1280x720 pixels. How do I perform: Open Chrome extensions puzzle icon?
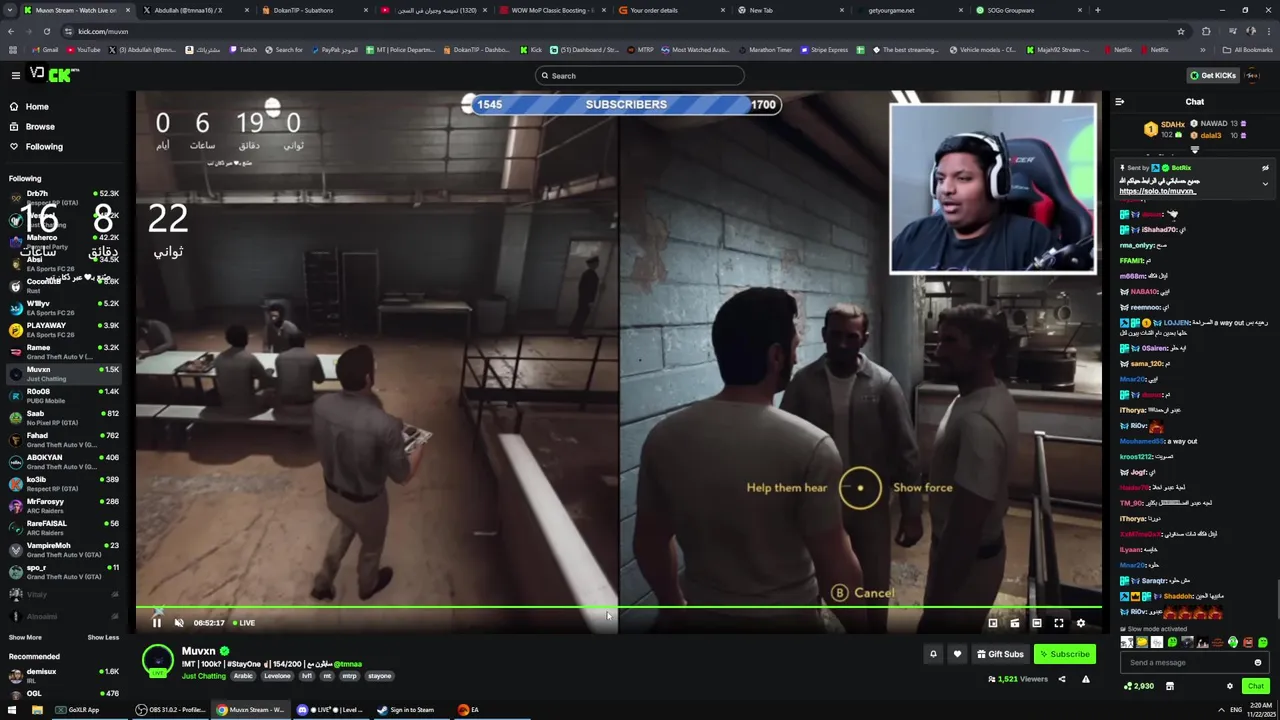(x=1206, y=31)
